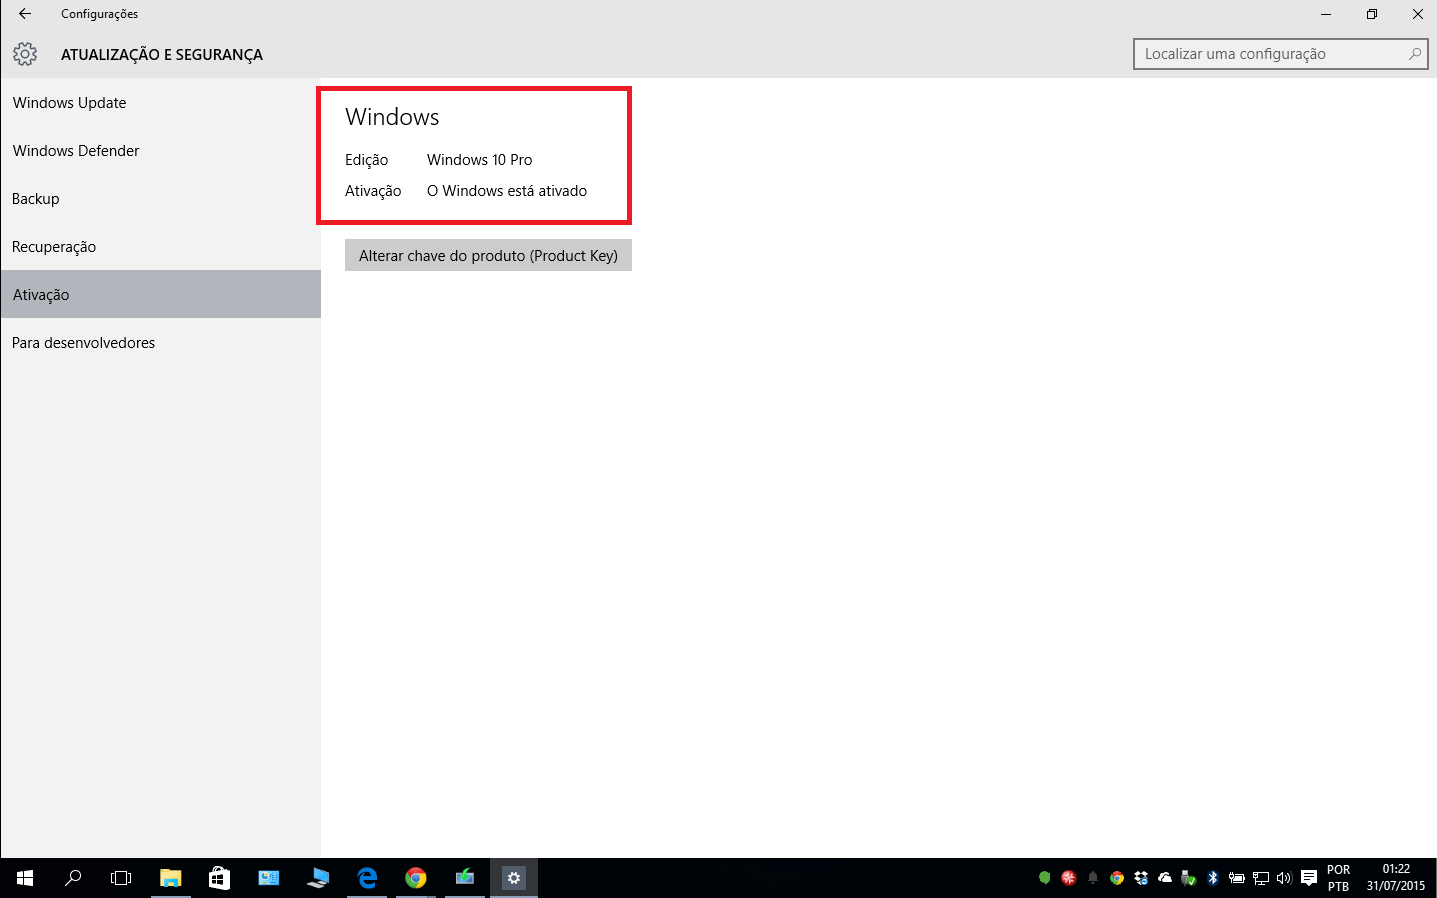Click the red snowflake tray icon
The height and width of the screenshot is (898, 1437).
(x=1068, y=878)
